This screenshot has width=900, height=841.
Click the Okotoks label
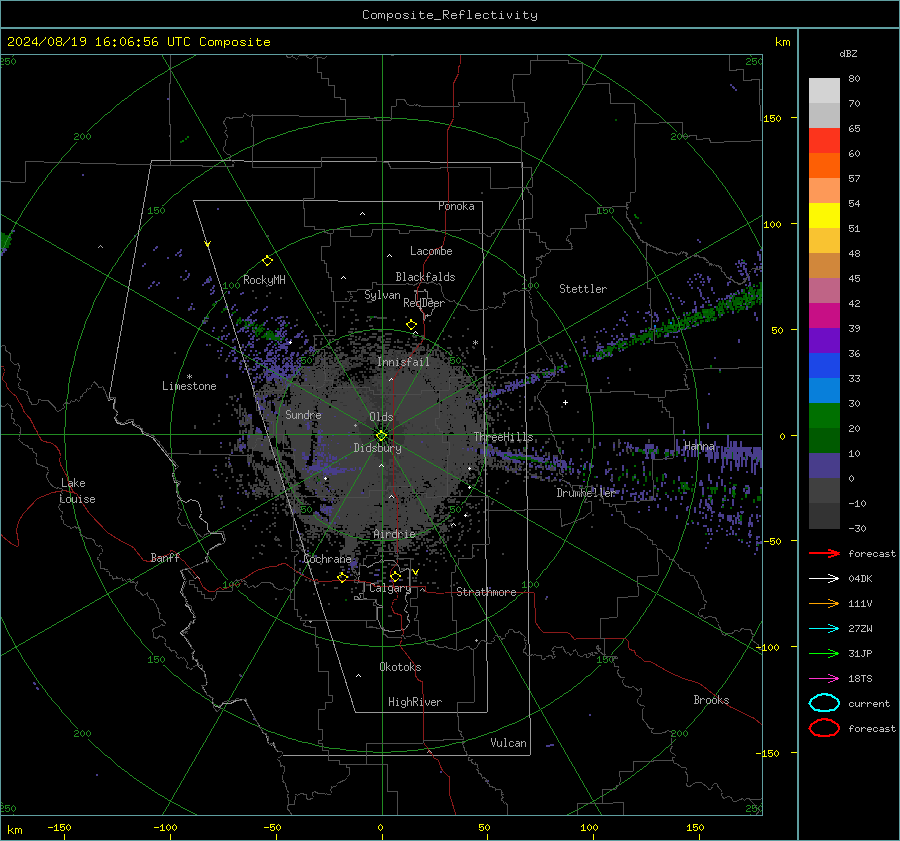(400, 666)
